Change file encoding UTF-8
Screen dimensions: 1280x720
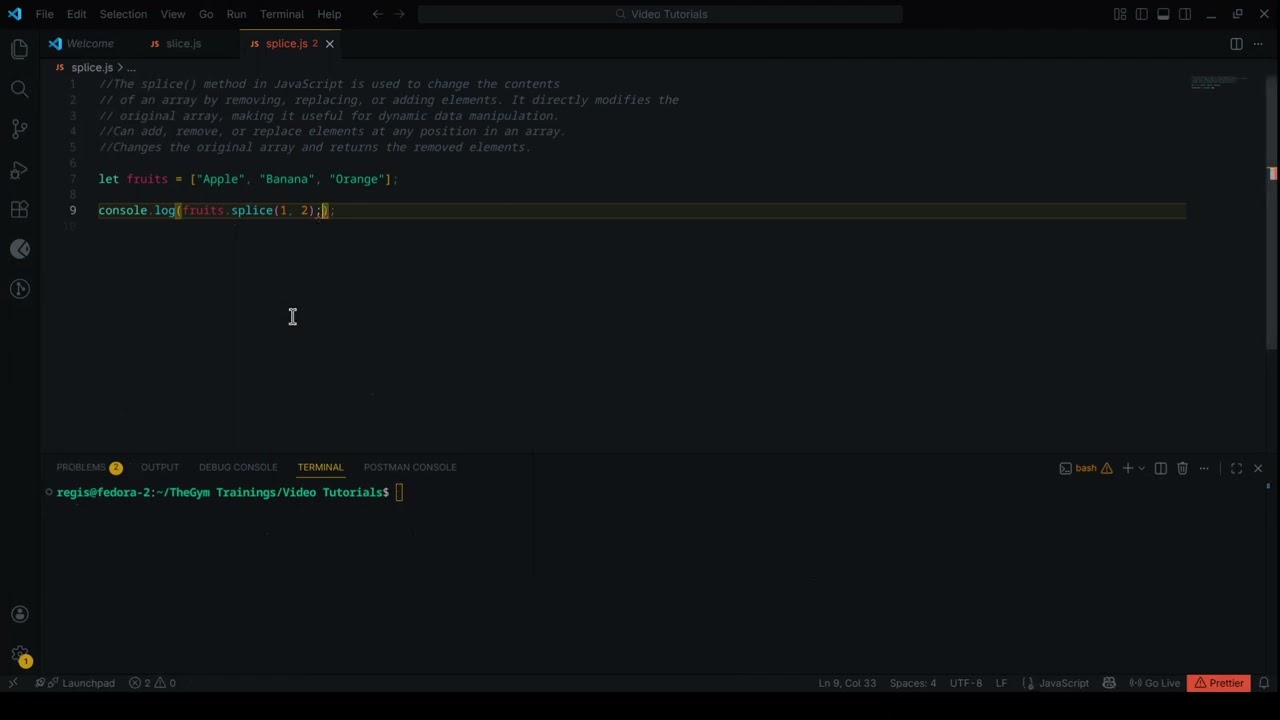[966, 683]
